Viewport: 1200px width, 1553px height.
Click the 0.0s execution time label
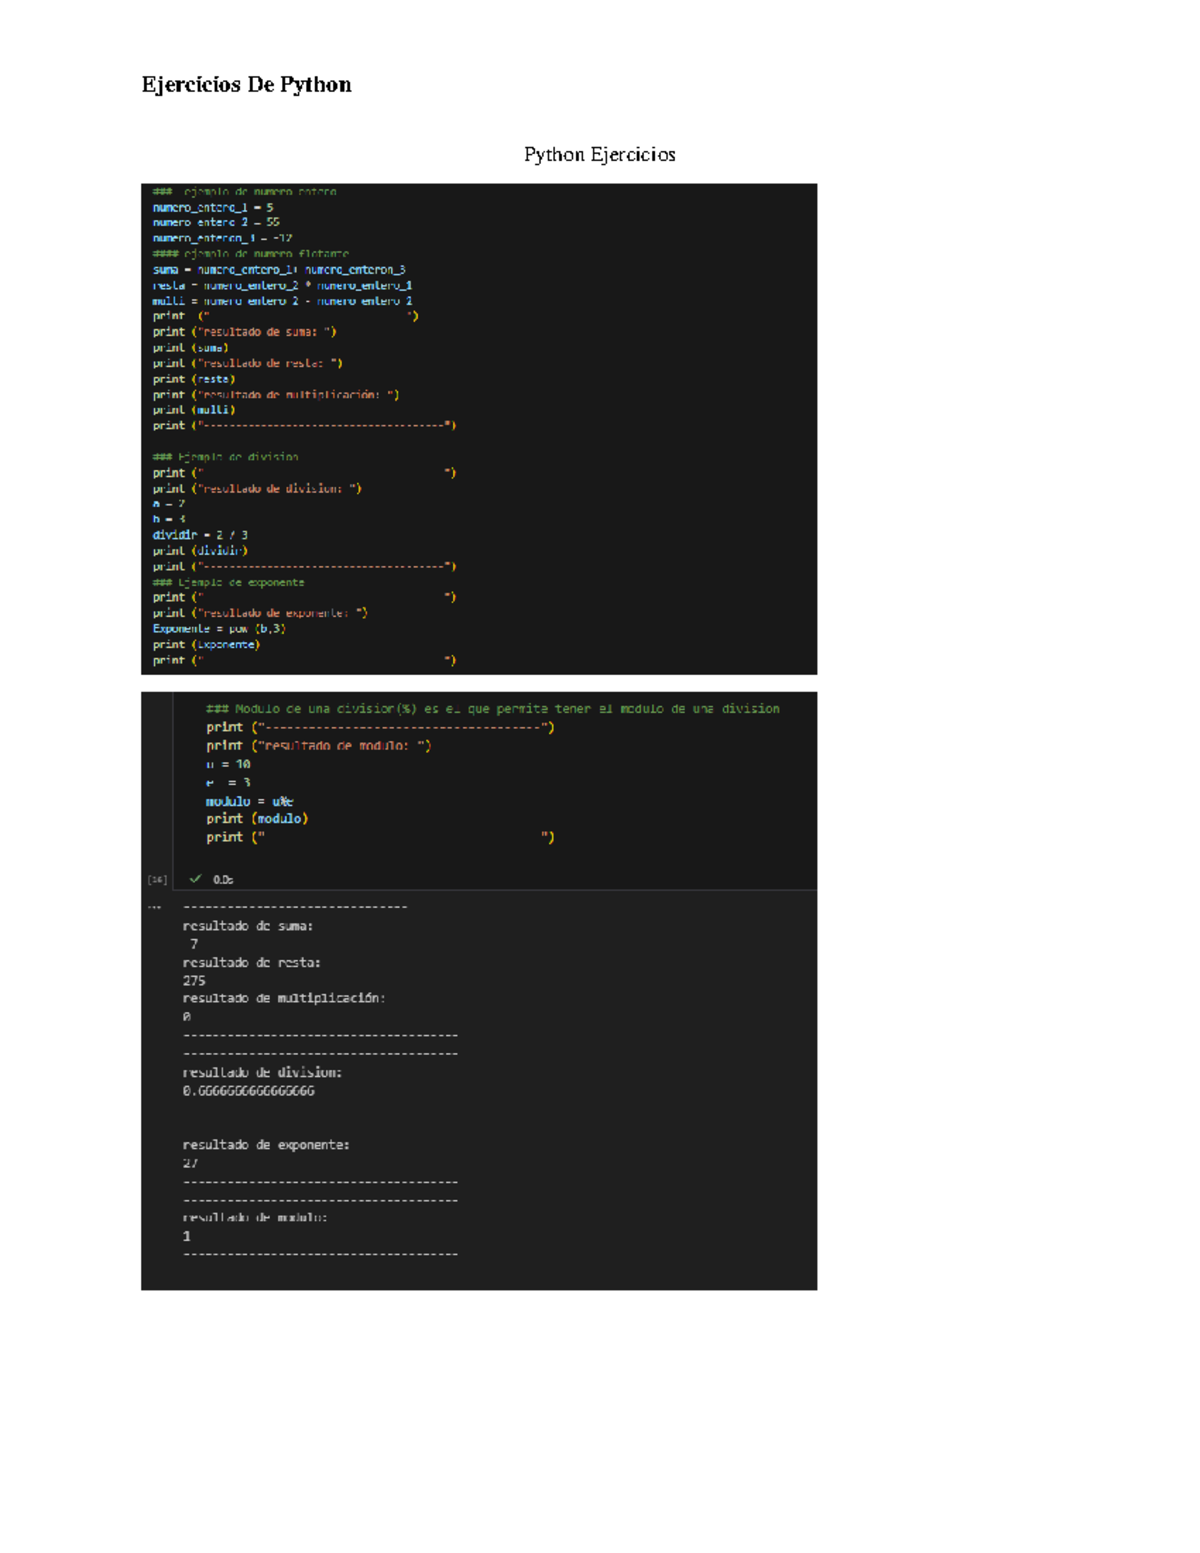[x=223, y=880]
